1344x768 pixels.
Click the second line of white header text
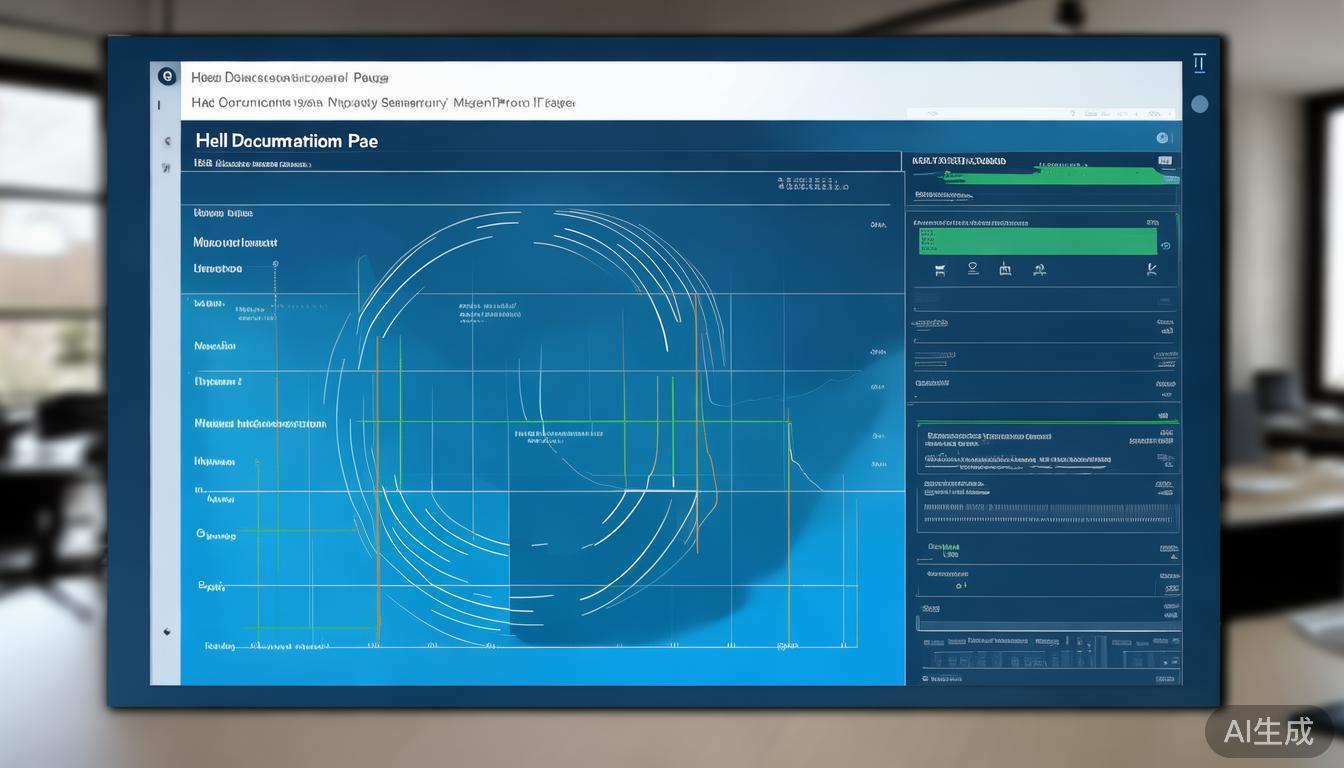pos(382,102)
